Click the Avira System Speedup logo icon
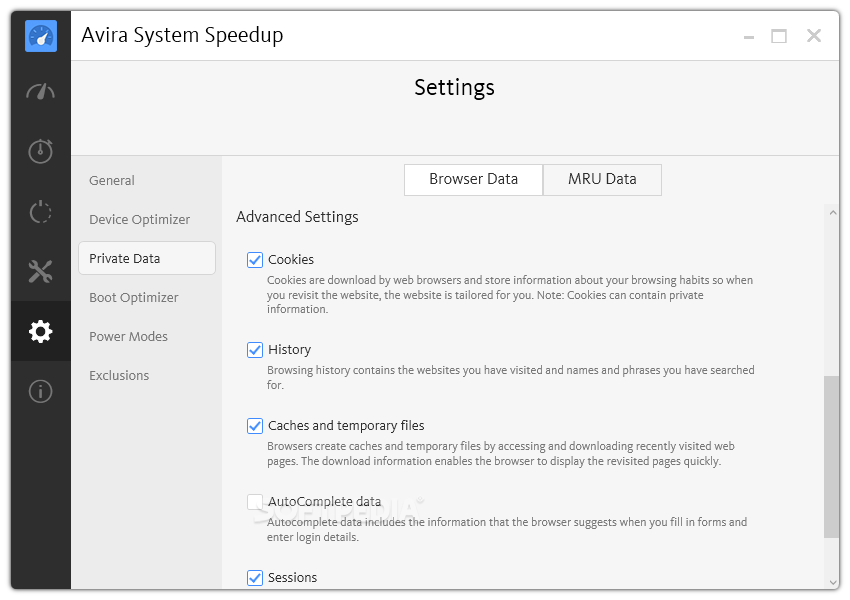The image size is (850, 600). tap(41, 36)
